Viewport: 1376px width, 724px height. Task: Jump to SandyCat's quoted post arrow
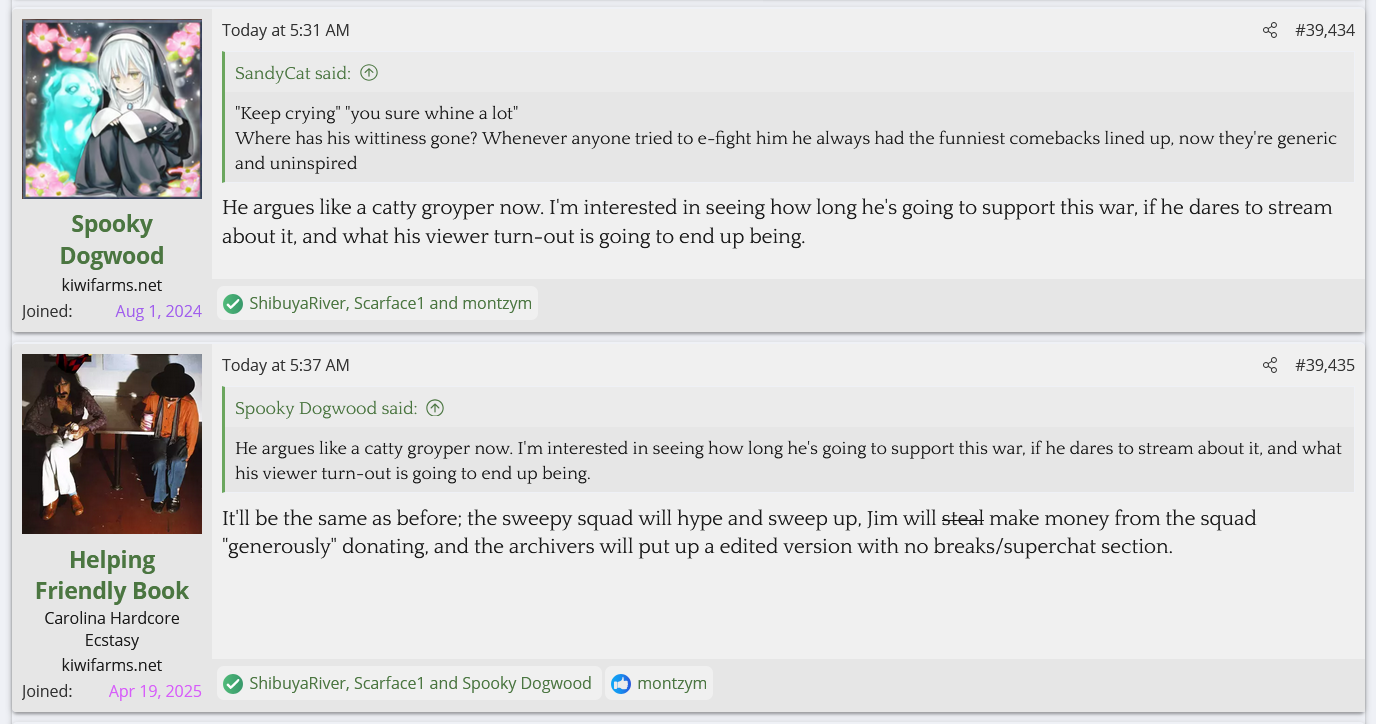[369, 73]
